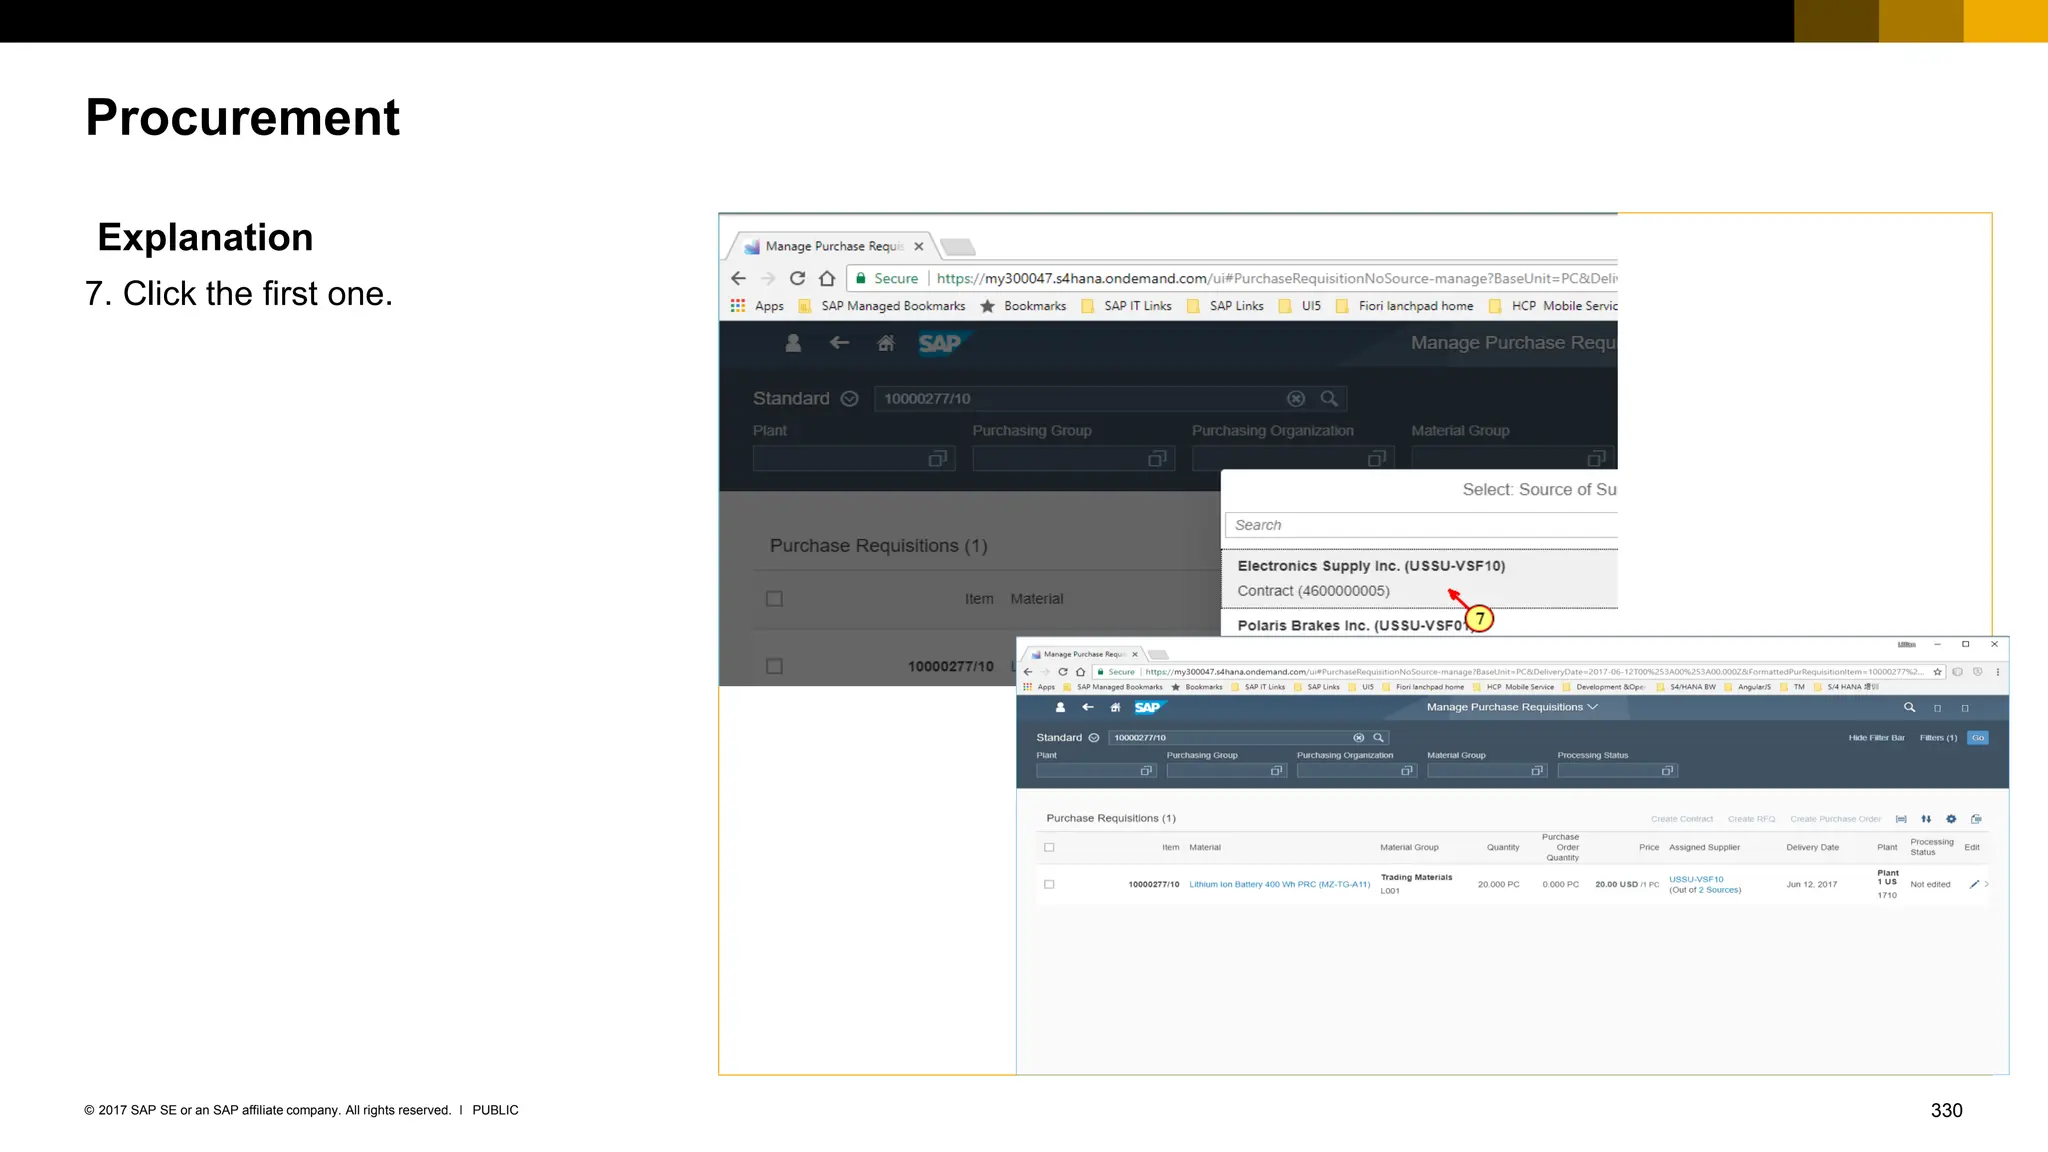Click Filters (1)
The image size is (2048, 1152).
(x=1938, y=738)
